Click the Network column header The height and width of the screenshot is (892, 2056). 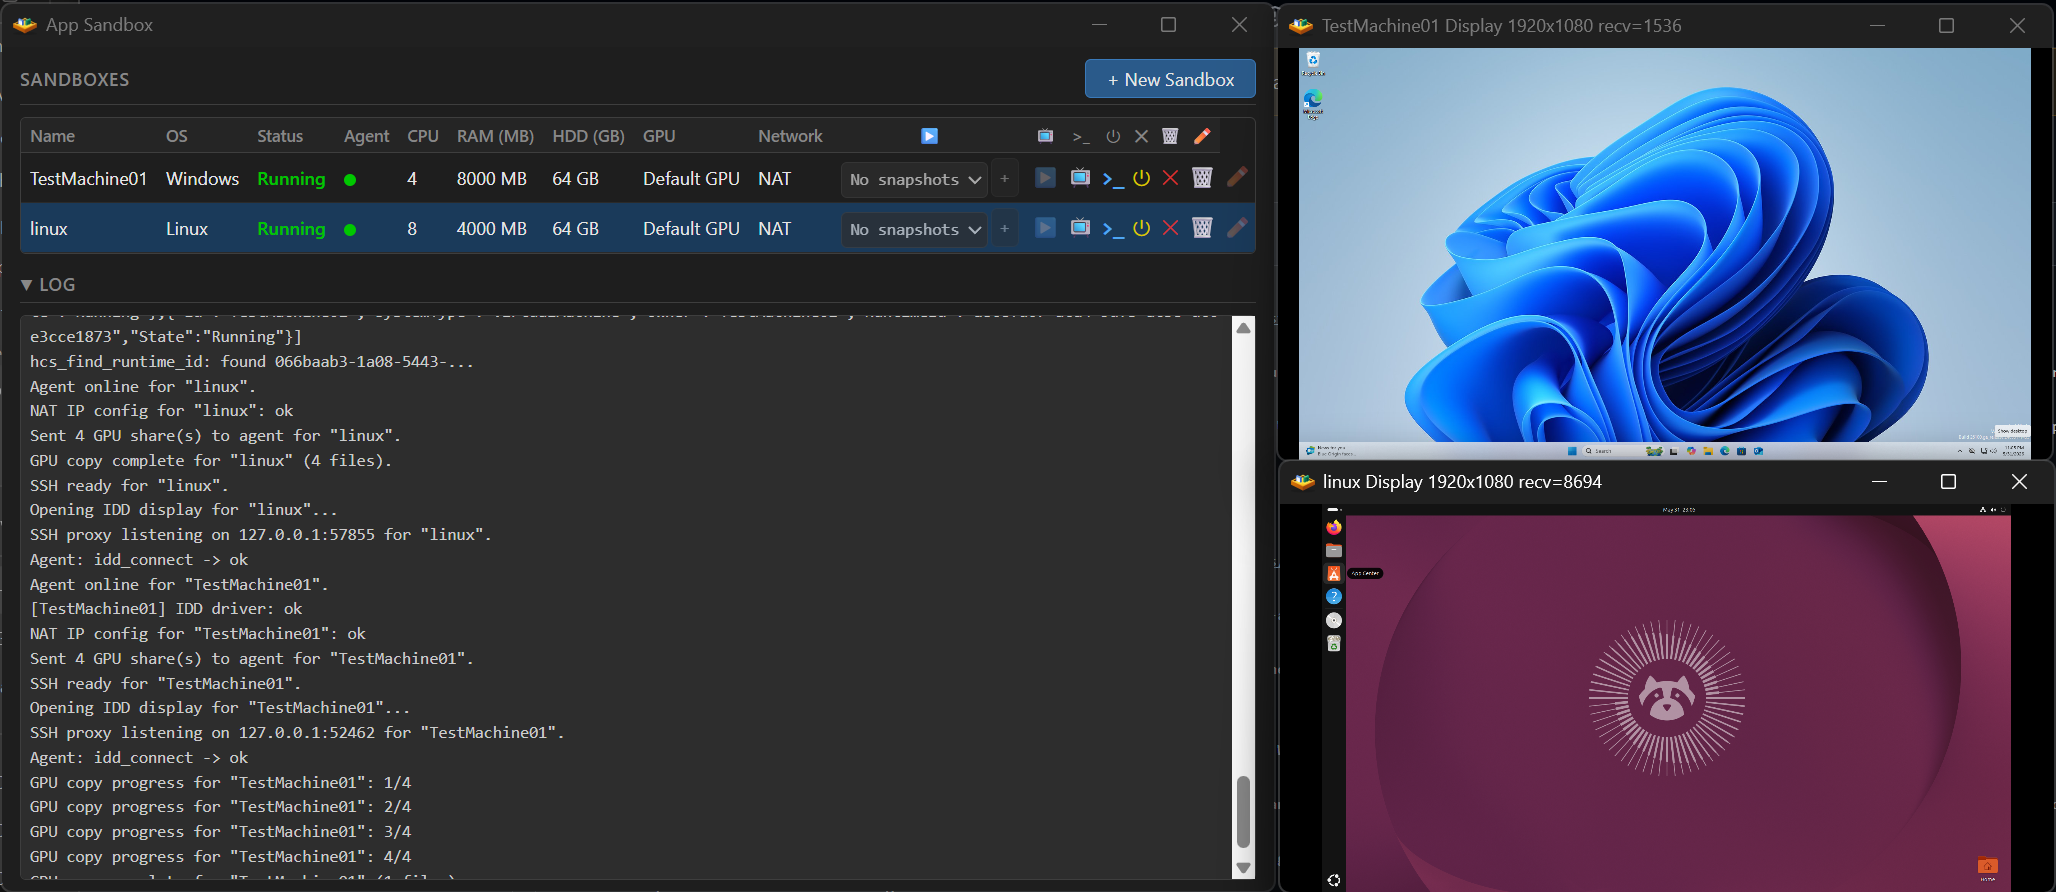tap(790, 136)
